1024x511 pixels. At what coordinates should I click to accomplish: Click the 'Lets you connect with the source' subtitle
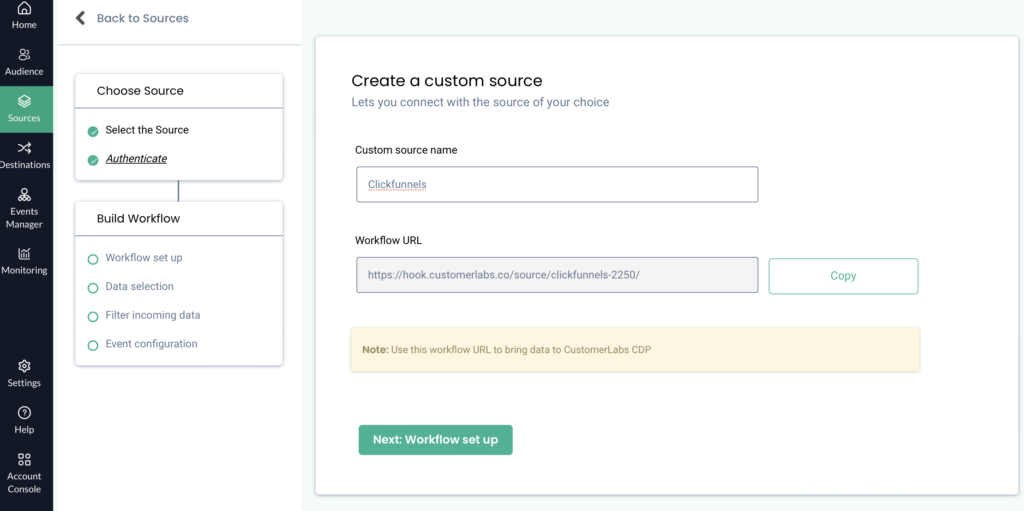coord(480,103)
